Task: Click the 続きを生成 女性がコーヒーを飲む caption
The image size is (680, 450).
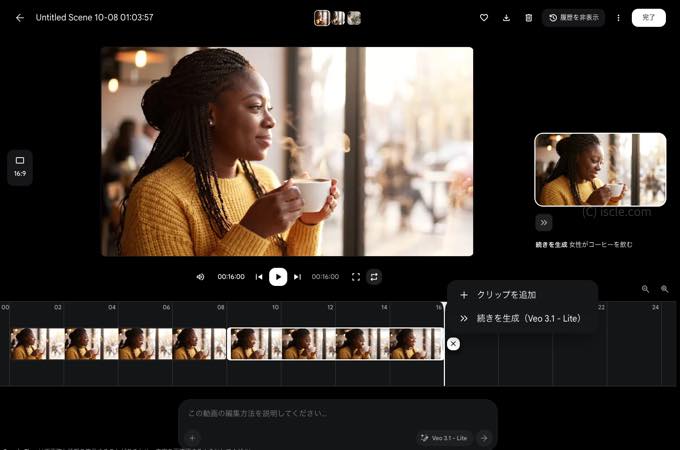Action: pyautogui.click(x=584, y=245)
